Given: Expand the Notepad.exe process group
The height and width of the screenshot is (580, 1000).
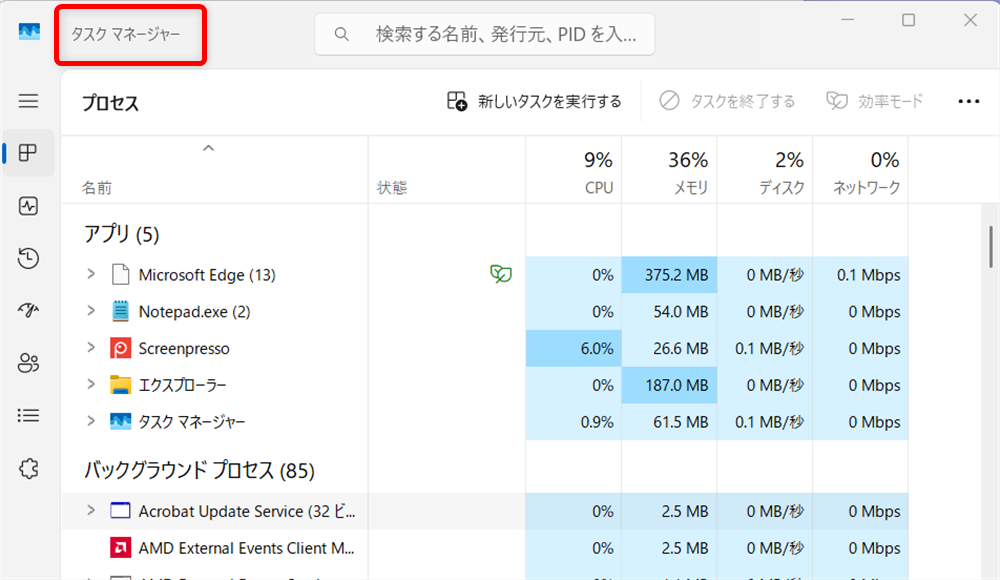Looking at the screenshot, I should (x=89, y=311).
